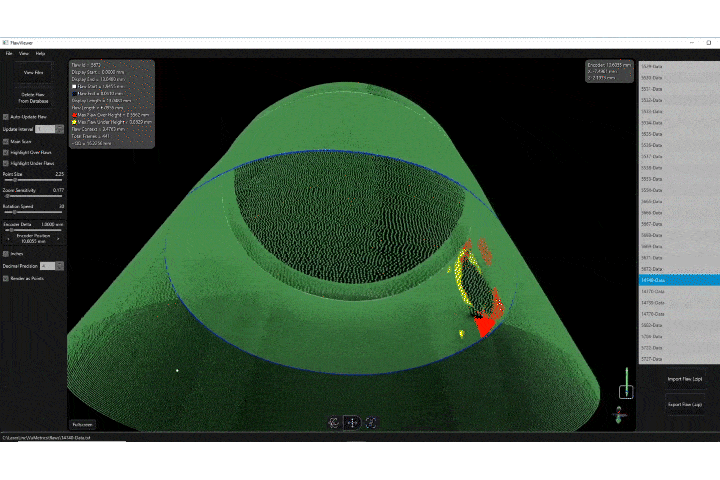Click the green up-axis indicator icon
720x480 pixels.
[x=626, y=381]
